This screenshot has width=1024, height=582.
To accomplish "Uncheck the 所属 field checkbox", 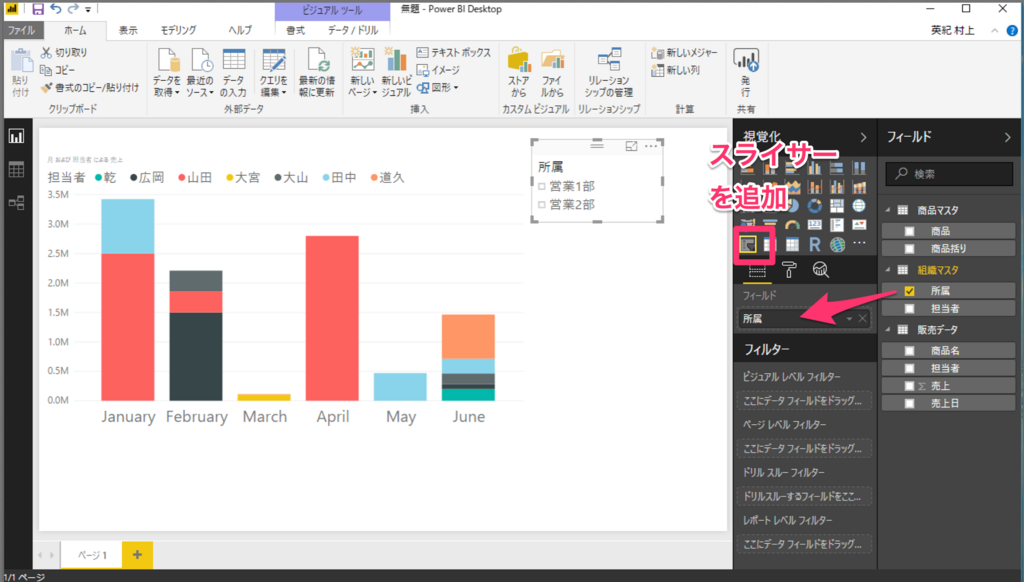I will point(909,291).
